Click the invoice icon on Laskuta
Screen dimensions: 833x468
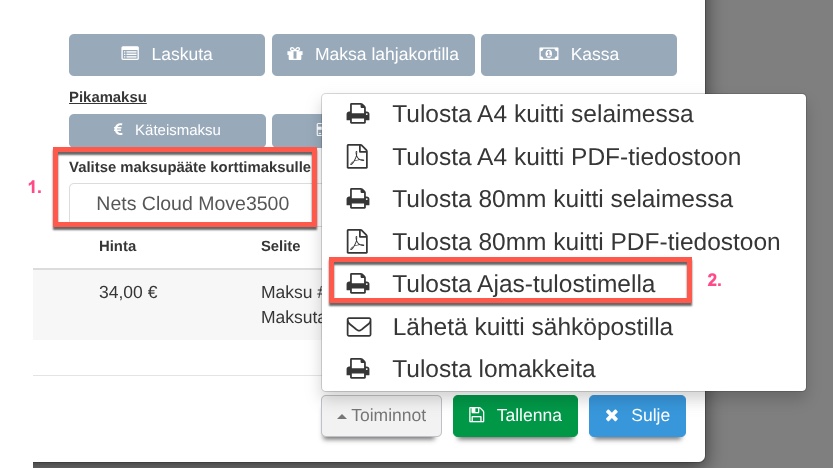point(128,54)
